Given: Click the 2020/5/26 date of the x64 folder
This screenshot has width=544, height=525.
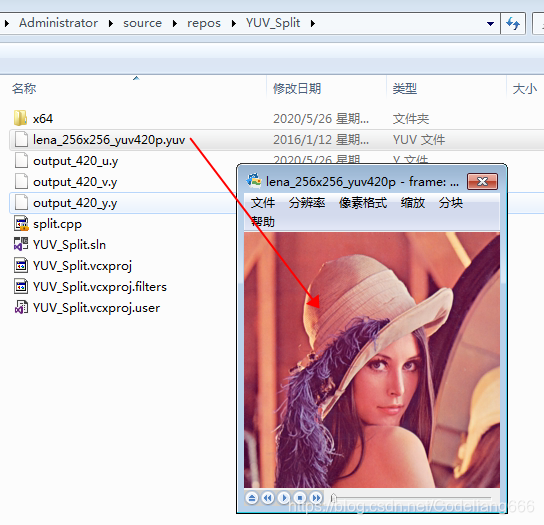Looking at the screenshot, I should (321, 119).
